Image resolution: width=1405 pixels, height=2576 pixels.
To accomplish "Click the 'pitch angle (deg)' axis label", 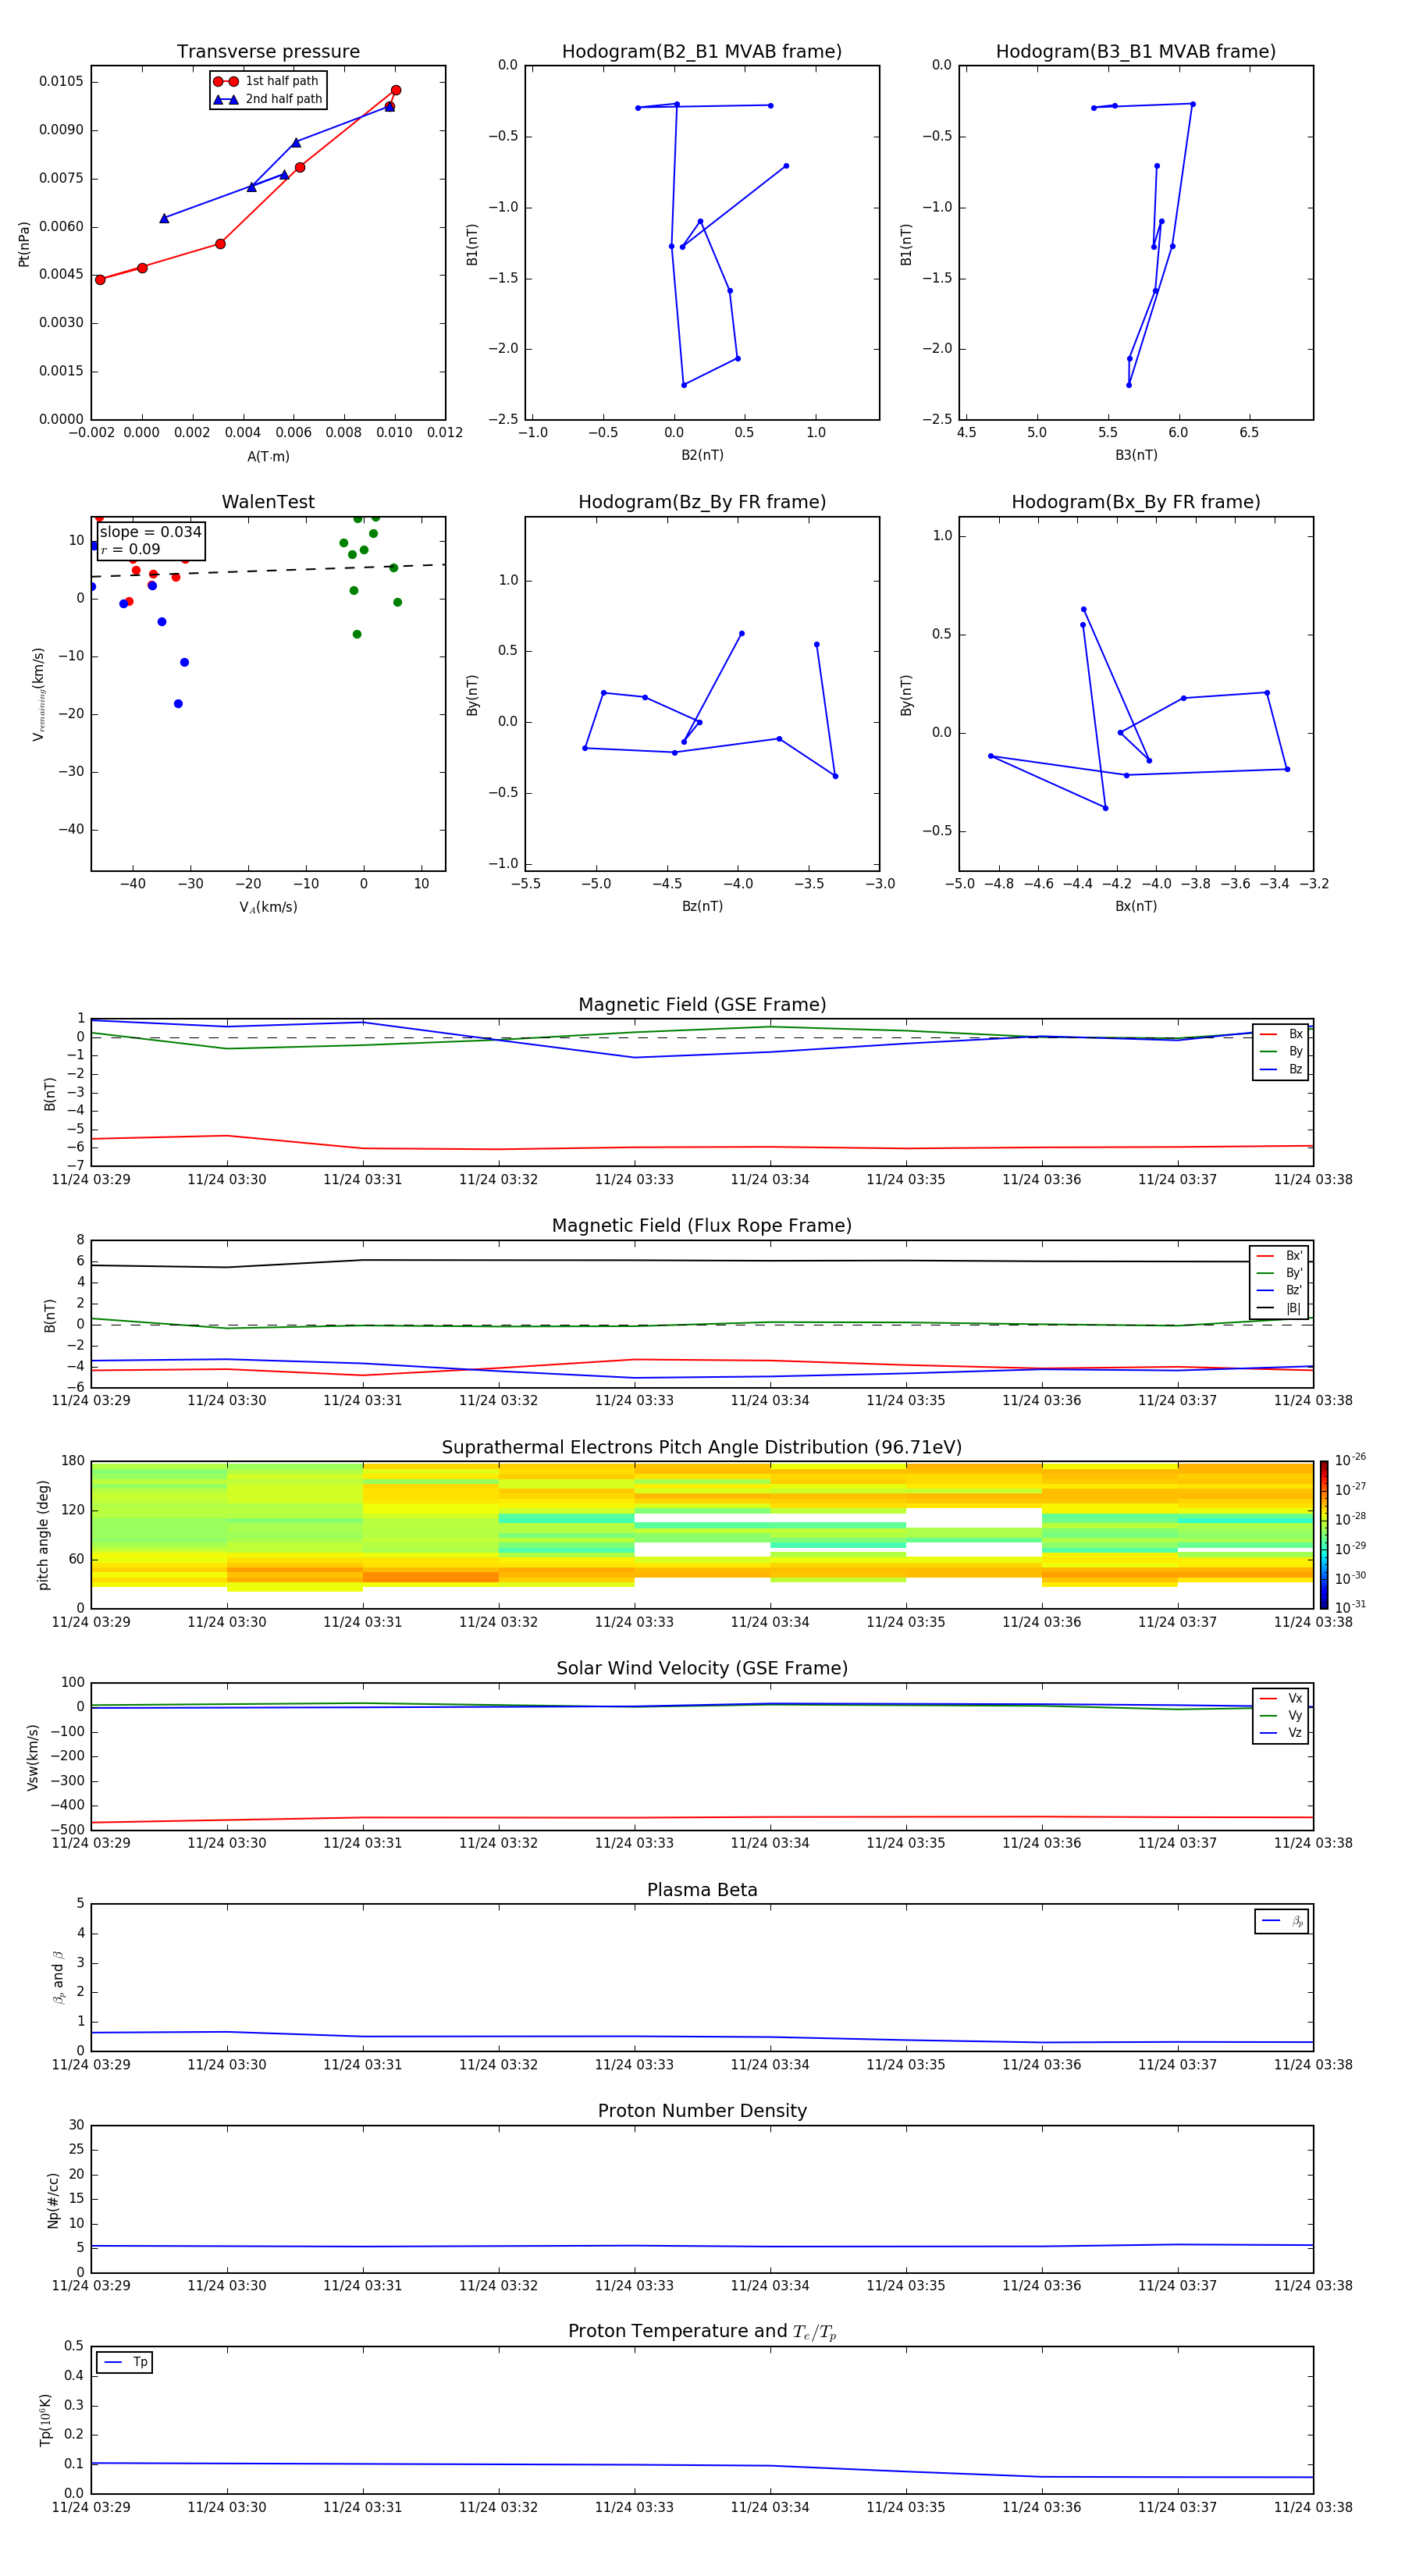I will (x=43, y=1535).
